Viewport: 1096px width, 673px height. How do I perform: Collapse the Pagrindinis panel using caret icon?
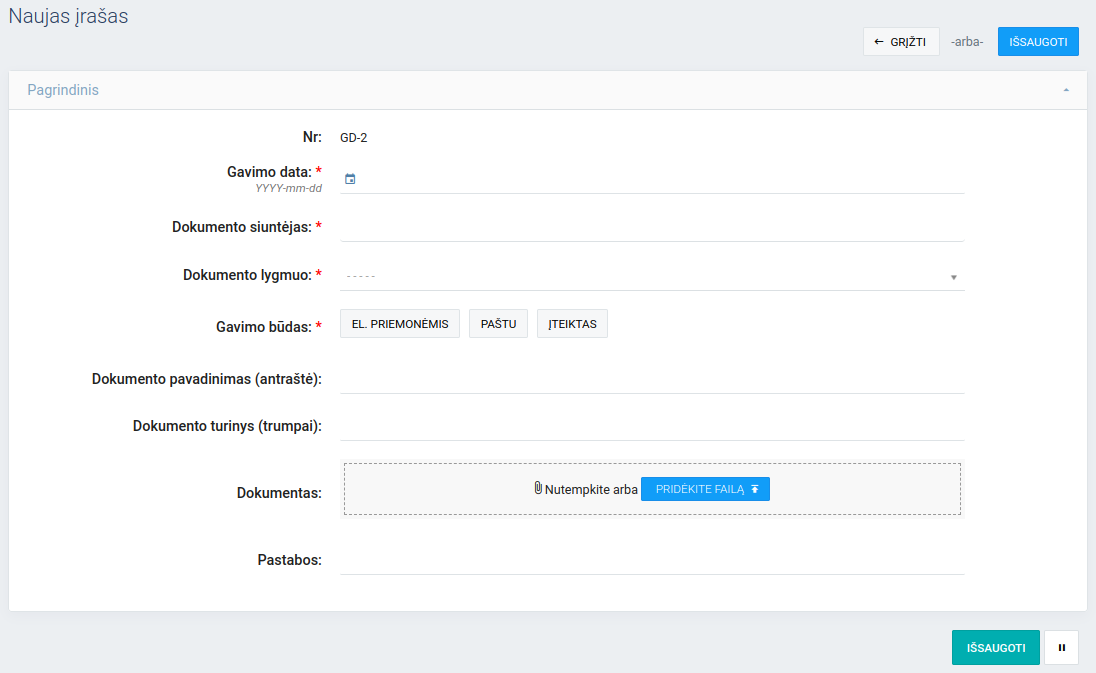pyautogui.click(x=1066, y=90)
